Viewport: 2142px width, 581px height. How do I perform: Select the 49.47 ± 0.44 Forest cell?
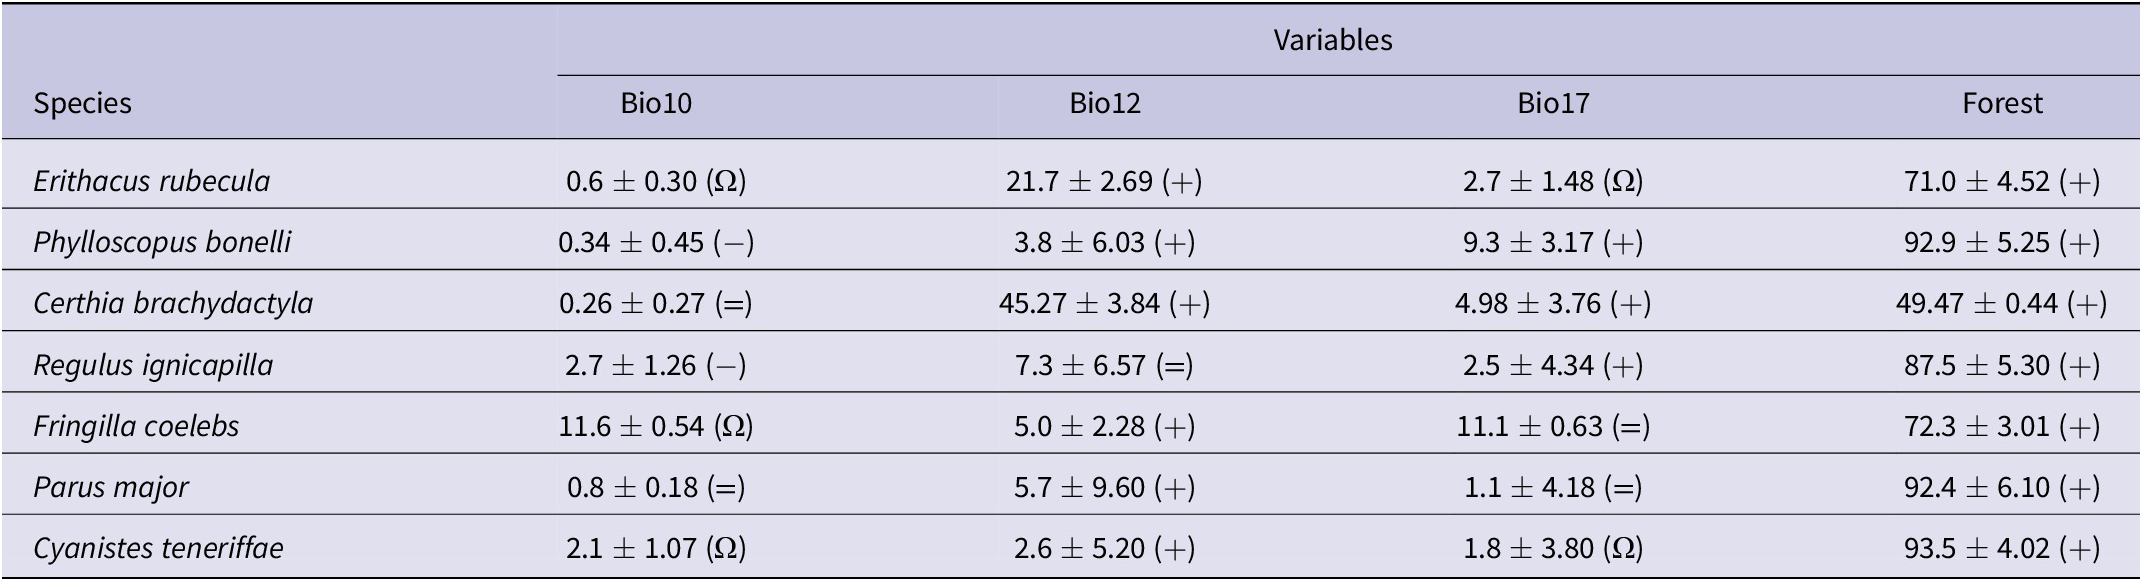point(2002,303)
